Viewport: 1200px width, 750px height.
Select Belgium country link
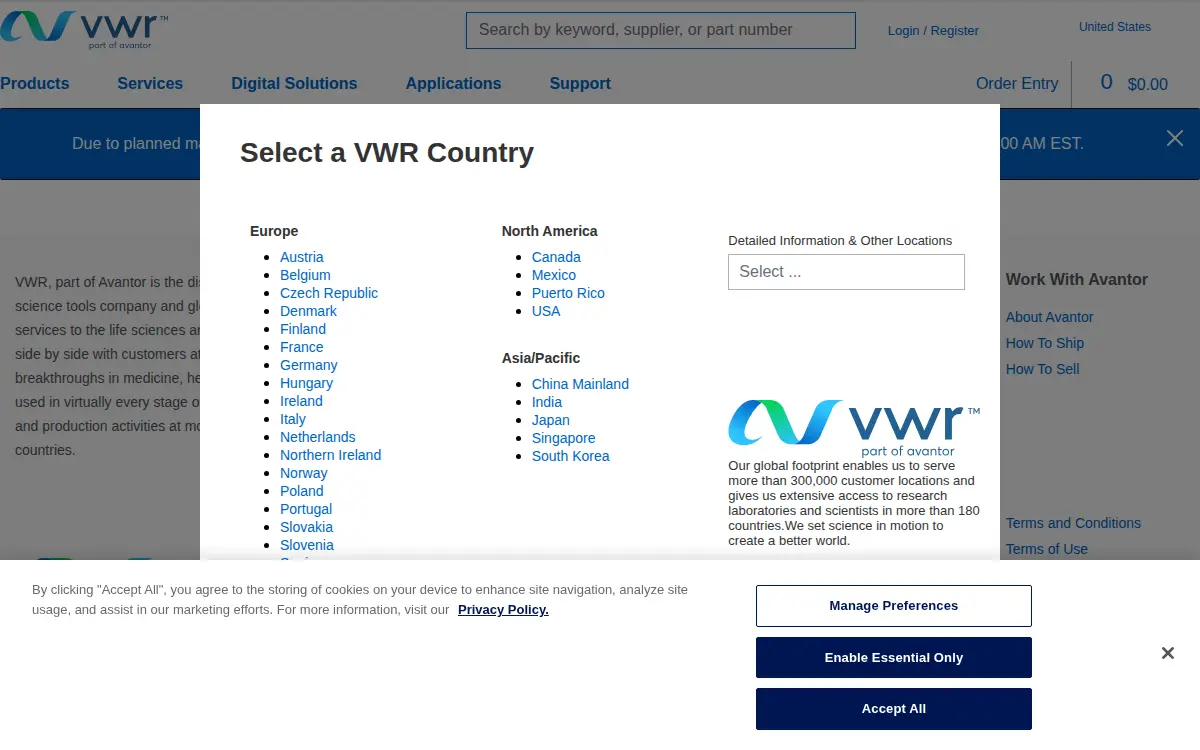pos(305,275)
